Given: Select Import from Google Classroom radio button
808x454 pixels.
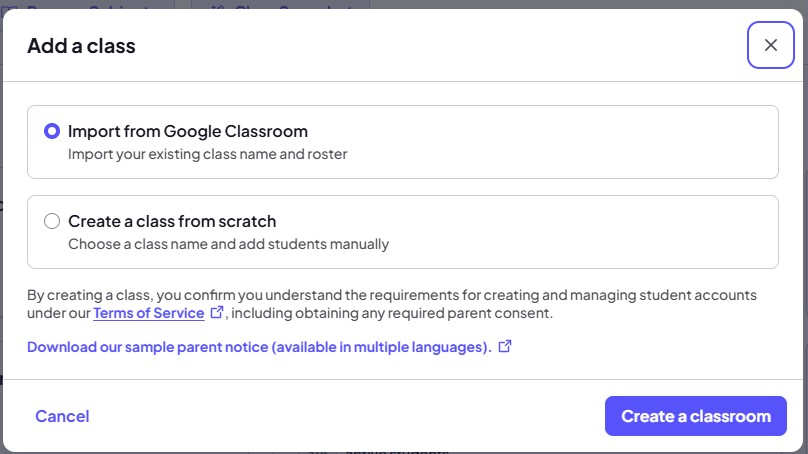Looking at the screenshot, I should click(52, 131).
